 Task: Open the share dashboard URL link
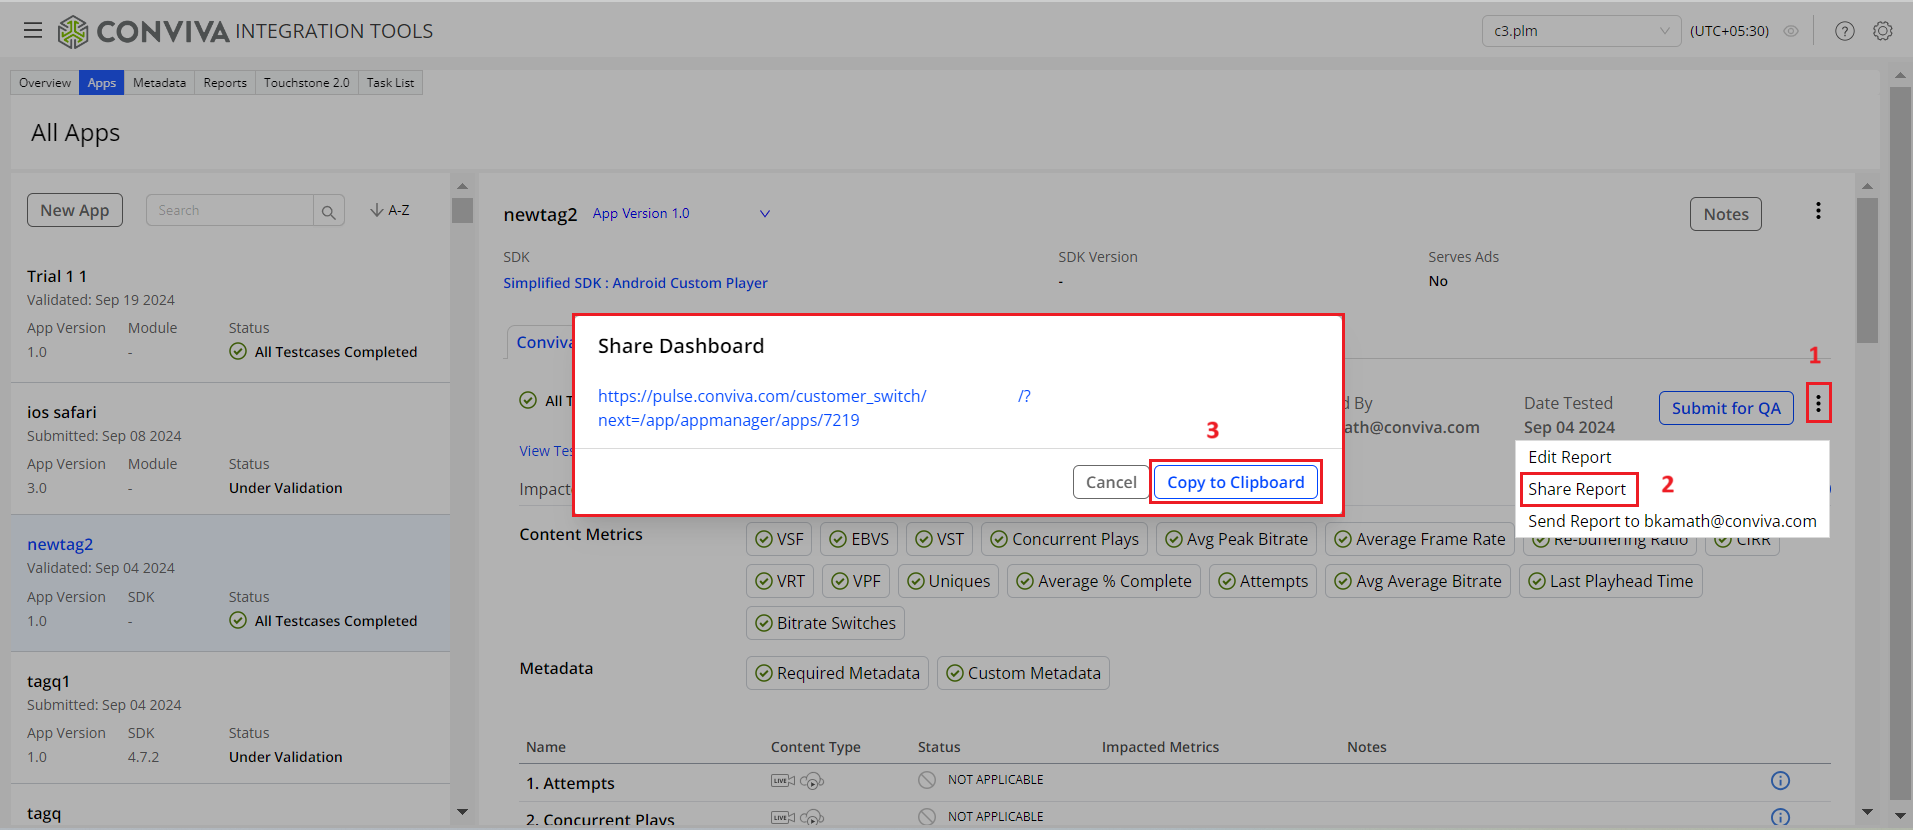(814, 408)
